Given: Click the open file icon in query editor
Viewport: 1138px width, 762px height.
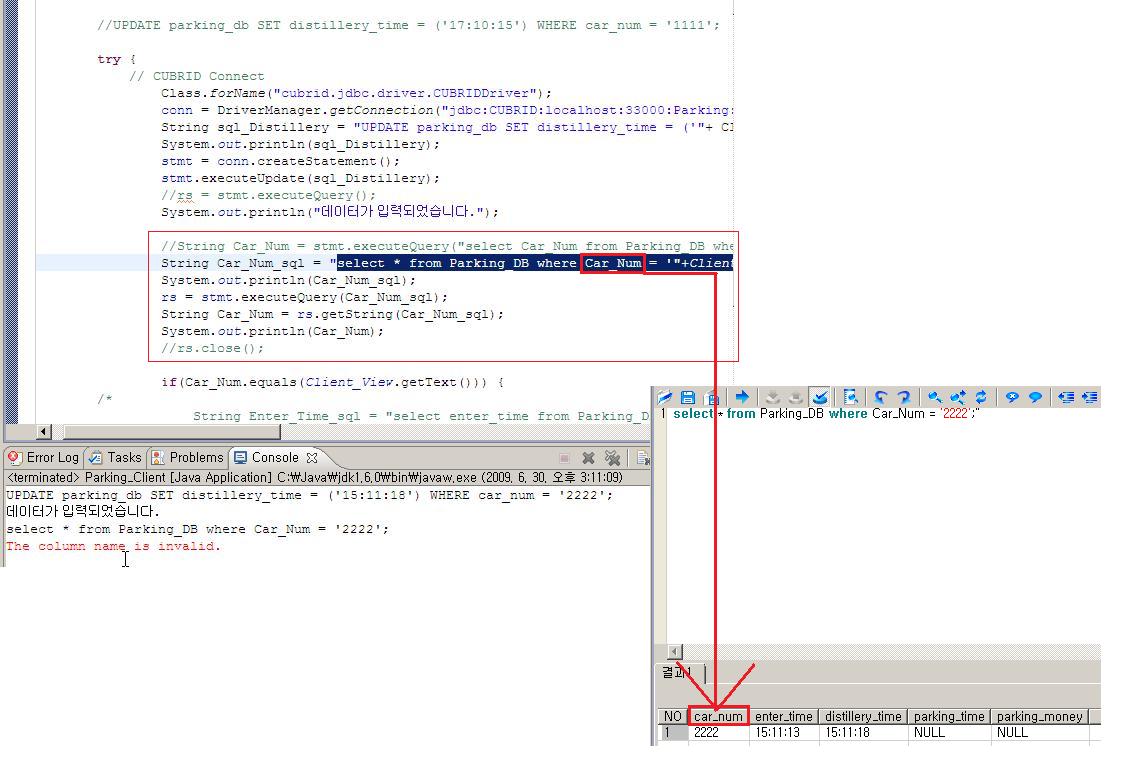Looking at the screenshot, I should coord(665,397).
